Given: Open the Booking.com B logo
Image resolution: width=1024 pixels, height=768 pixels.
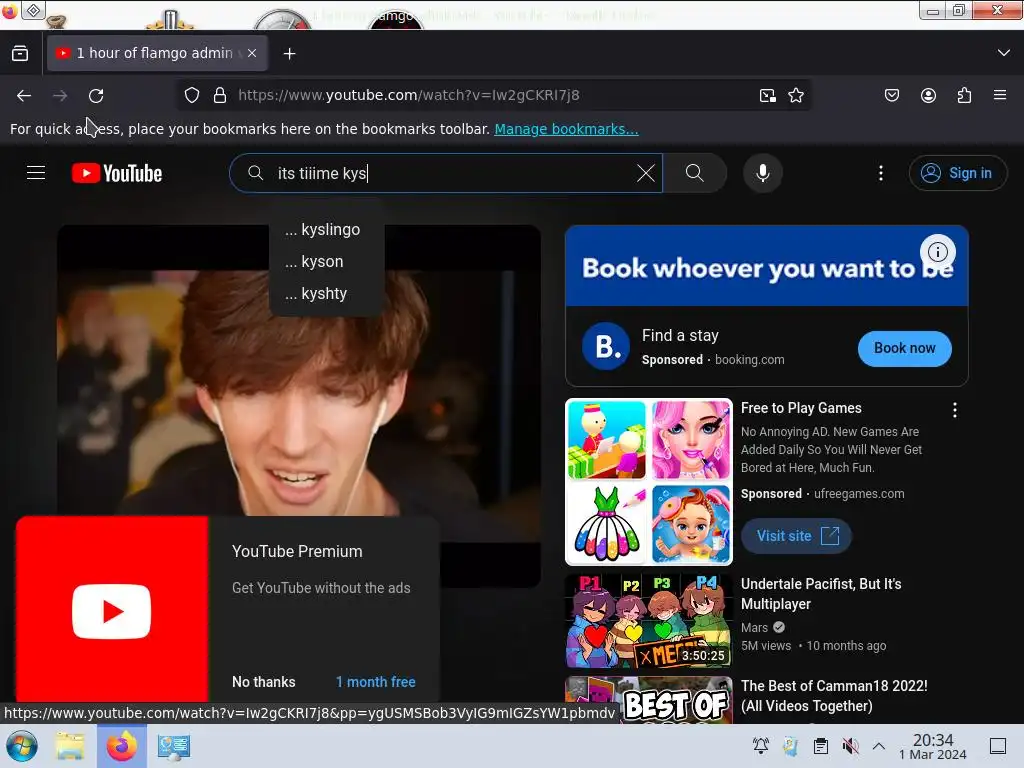Looking at the screenshot, I should point(606,347).
